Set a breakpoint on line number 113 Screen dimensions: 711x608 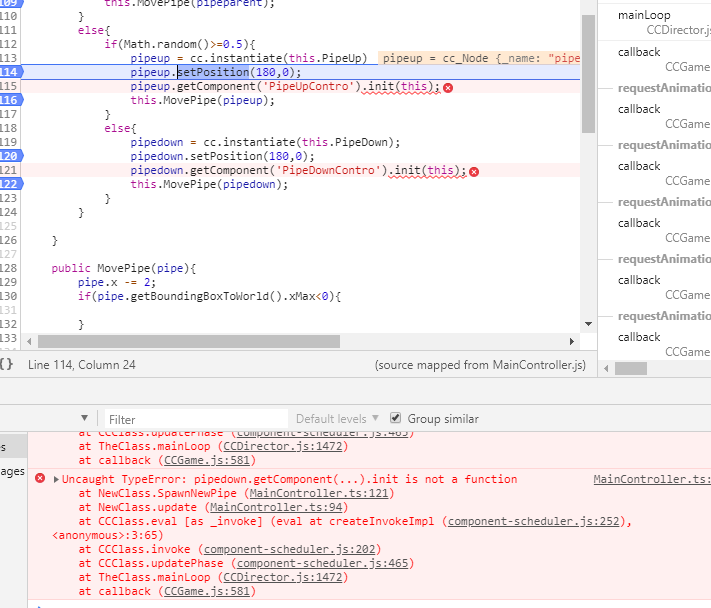tap(9, 58)
